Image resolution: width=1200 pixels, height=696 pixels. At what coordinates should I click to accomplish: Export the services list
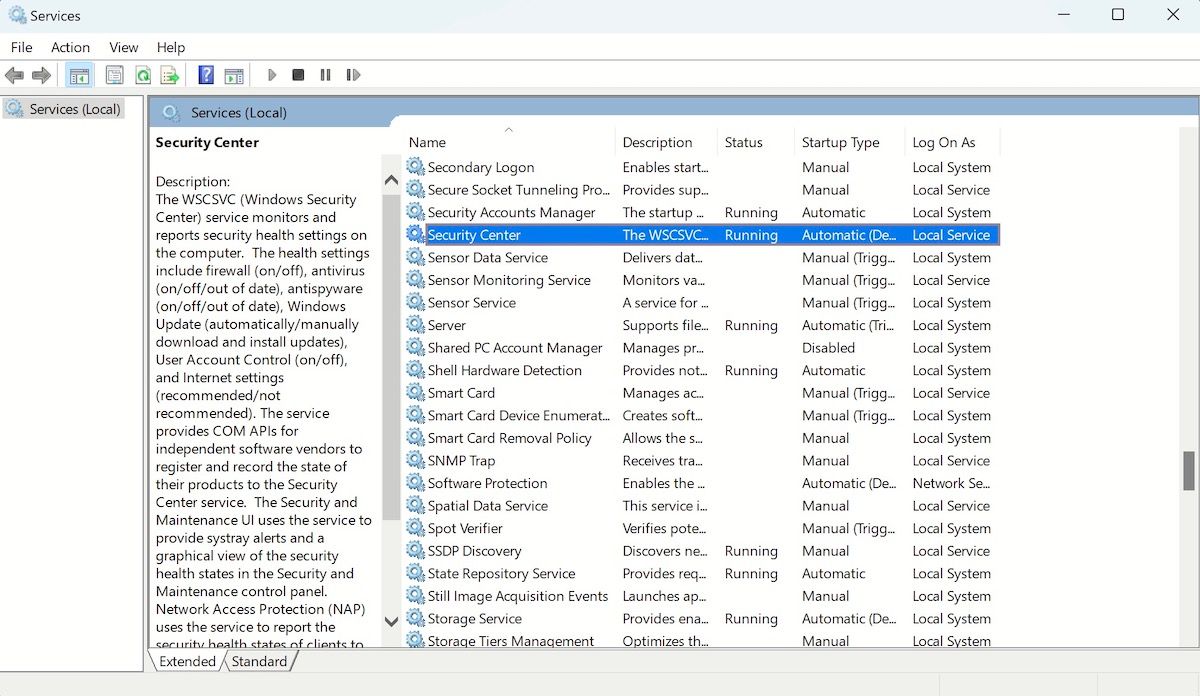point(170,74)
